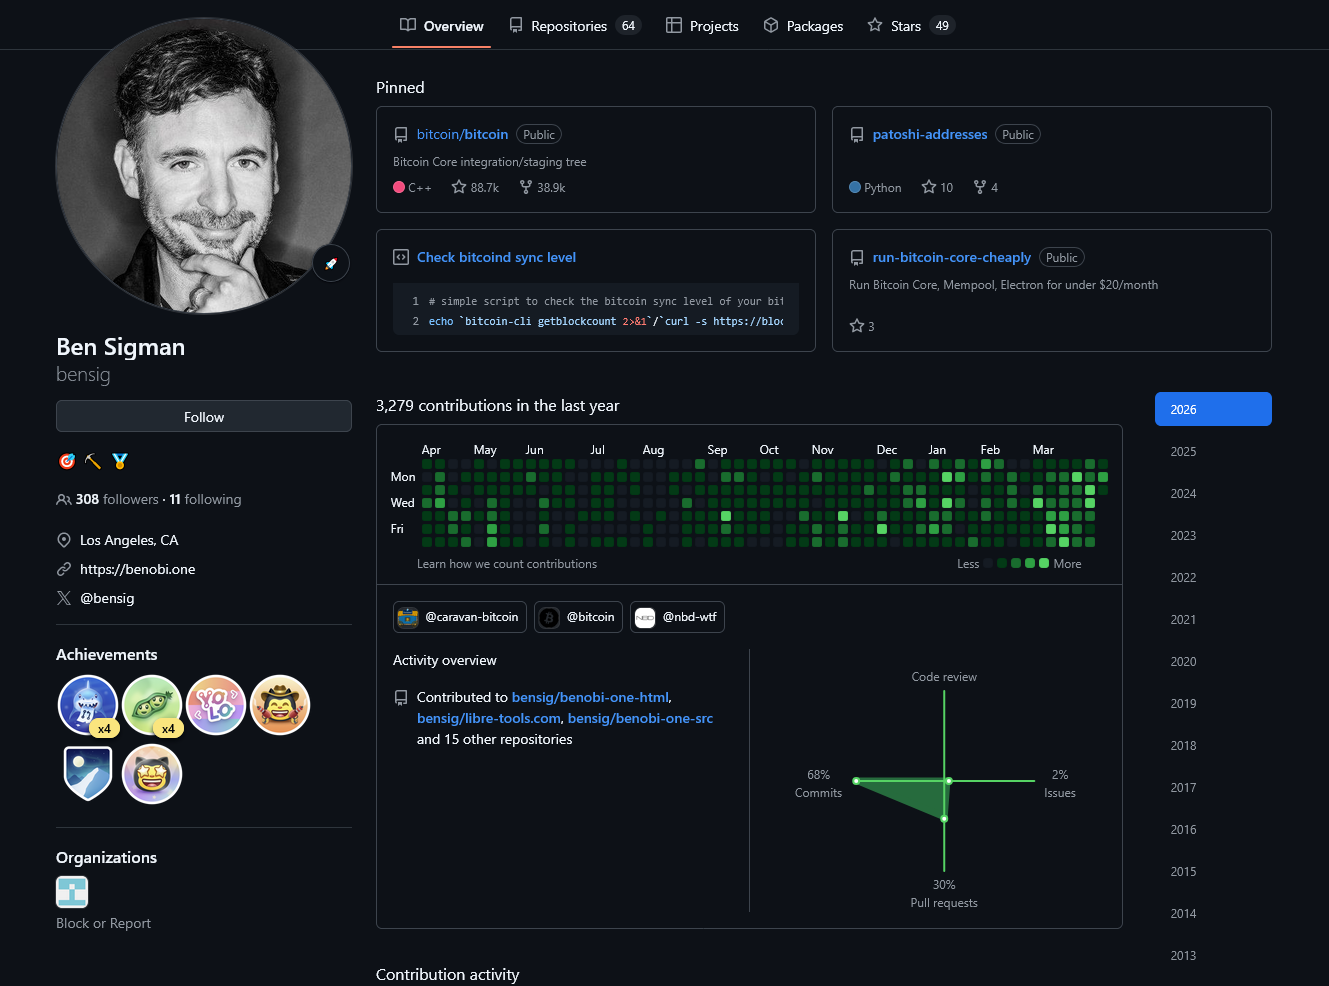Click the 38.9k forks count on bitcoin/bitcoin
Screen dimensions: 1329x986
[x=542, y=187]
